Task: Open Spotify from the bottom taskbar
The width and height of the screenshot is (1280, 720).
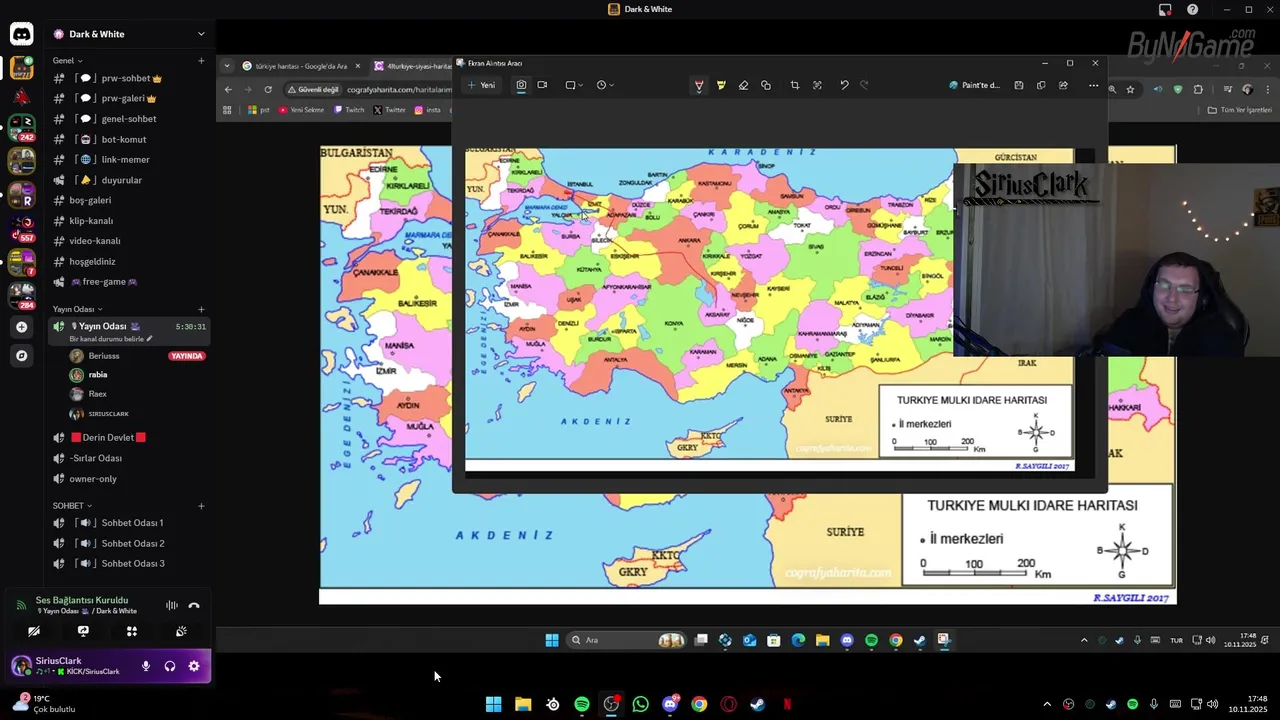Action: pos(582,704)
